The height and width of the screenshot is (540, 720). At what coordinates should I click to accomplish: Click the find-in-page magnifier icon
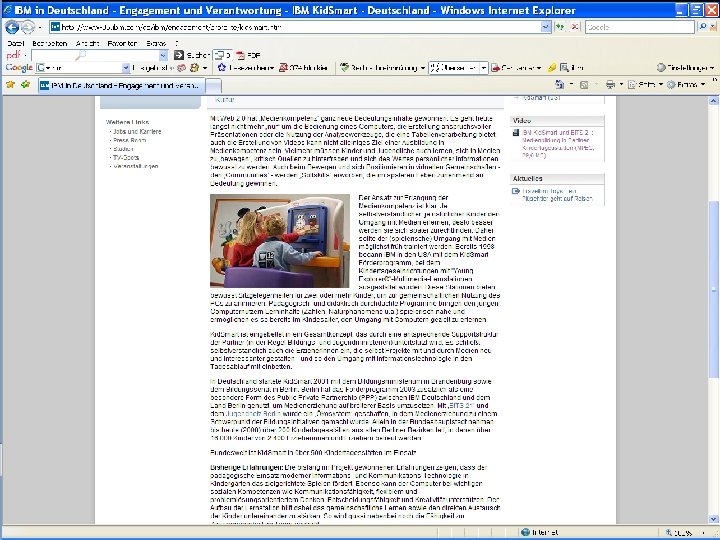(x=564, y=68)
